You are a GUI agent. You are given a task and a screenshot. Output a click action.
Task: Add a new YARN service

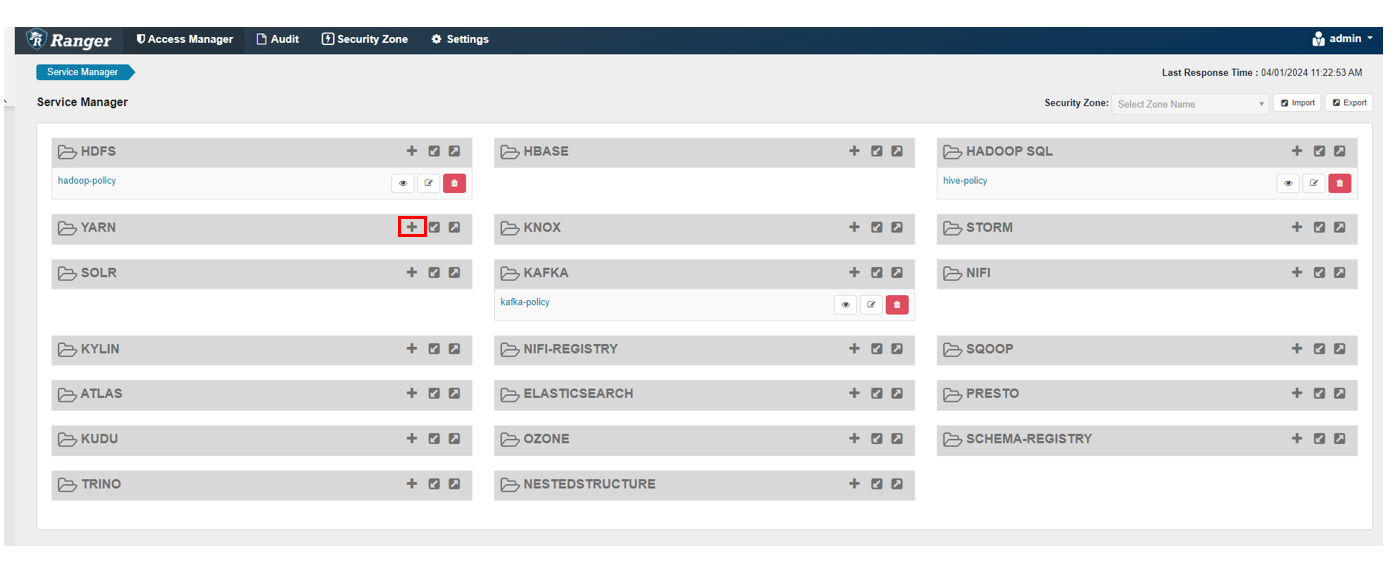(x=411, y=227)
